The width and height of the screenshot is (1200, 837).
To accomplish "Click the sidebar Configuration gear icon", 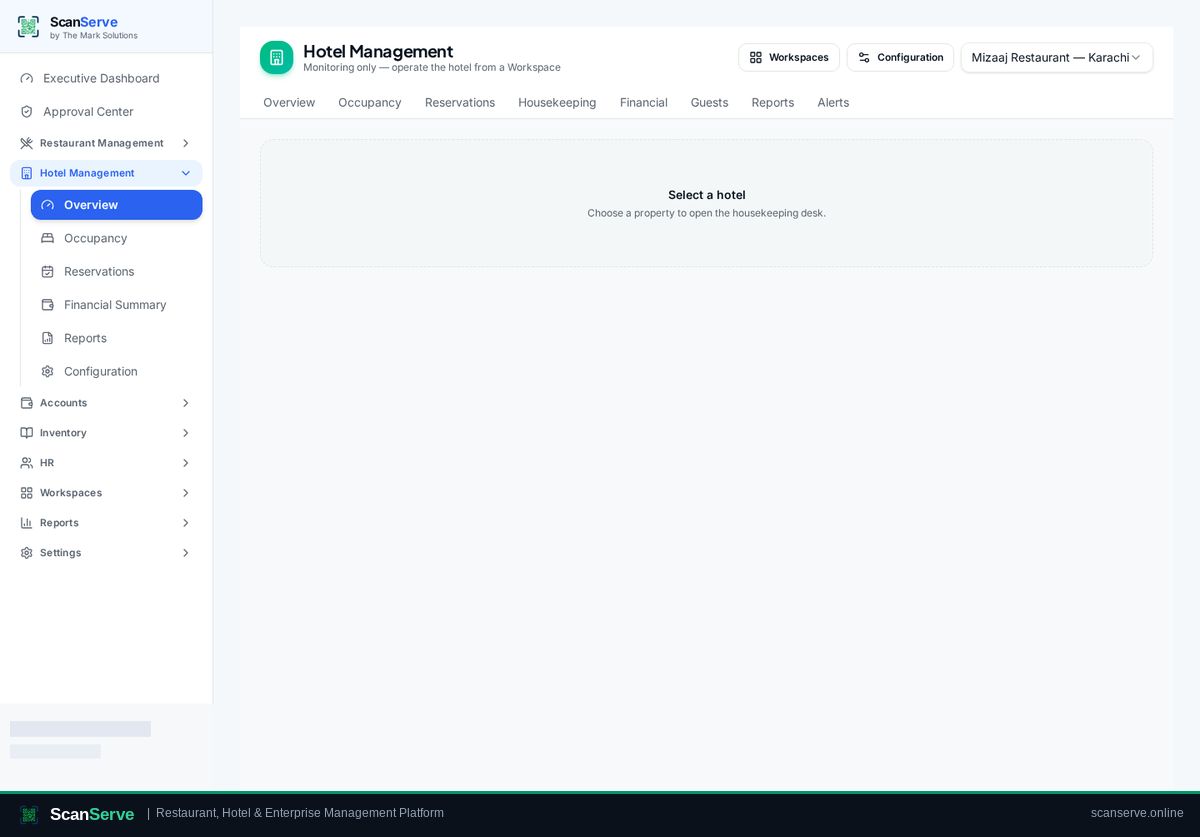I will pos(47,371).
